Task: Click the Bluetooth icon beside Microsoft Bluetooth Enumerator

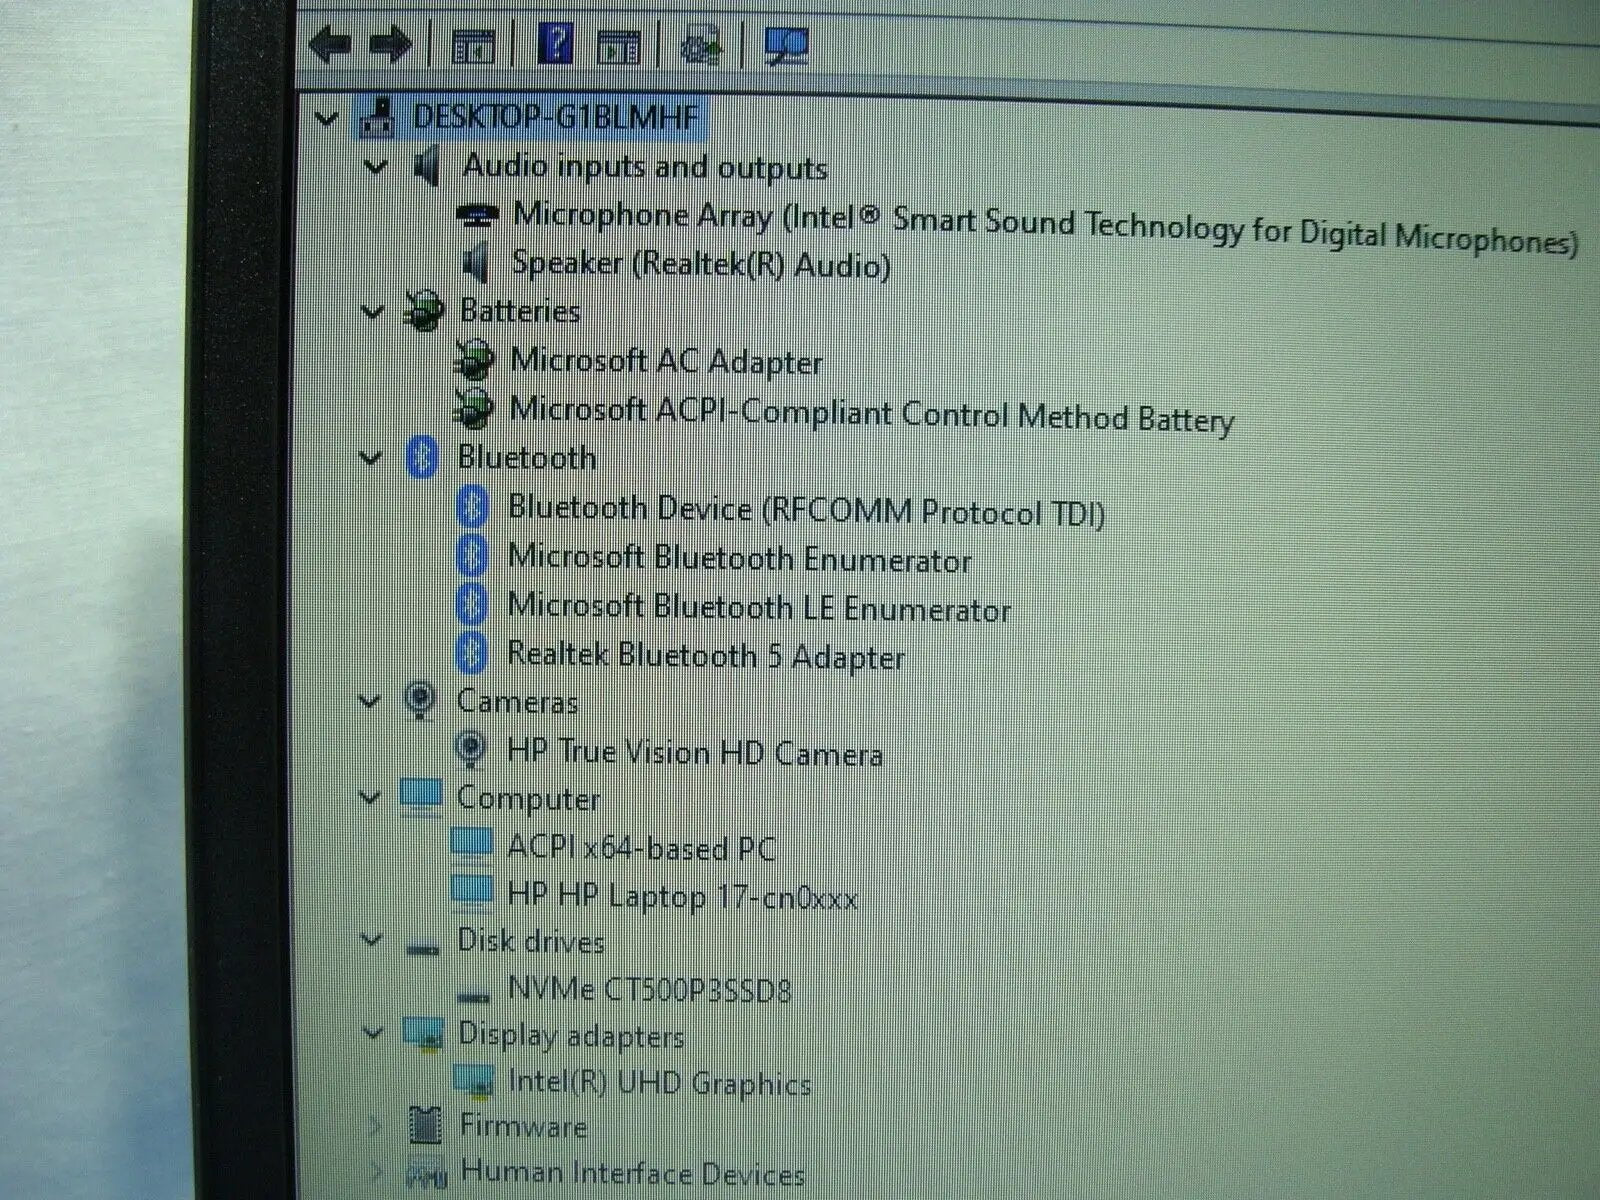Action: (x=471, y=556)
